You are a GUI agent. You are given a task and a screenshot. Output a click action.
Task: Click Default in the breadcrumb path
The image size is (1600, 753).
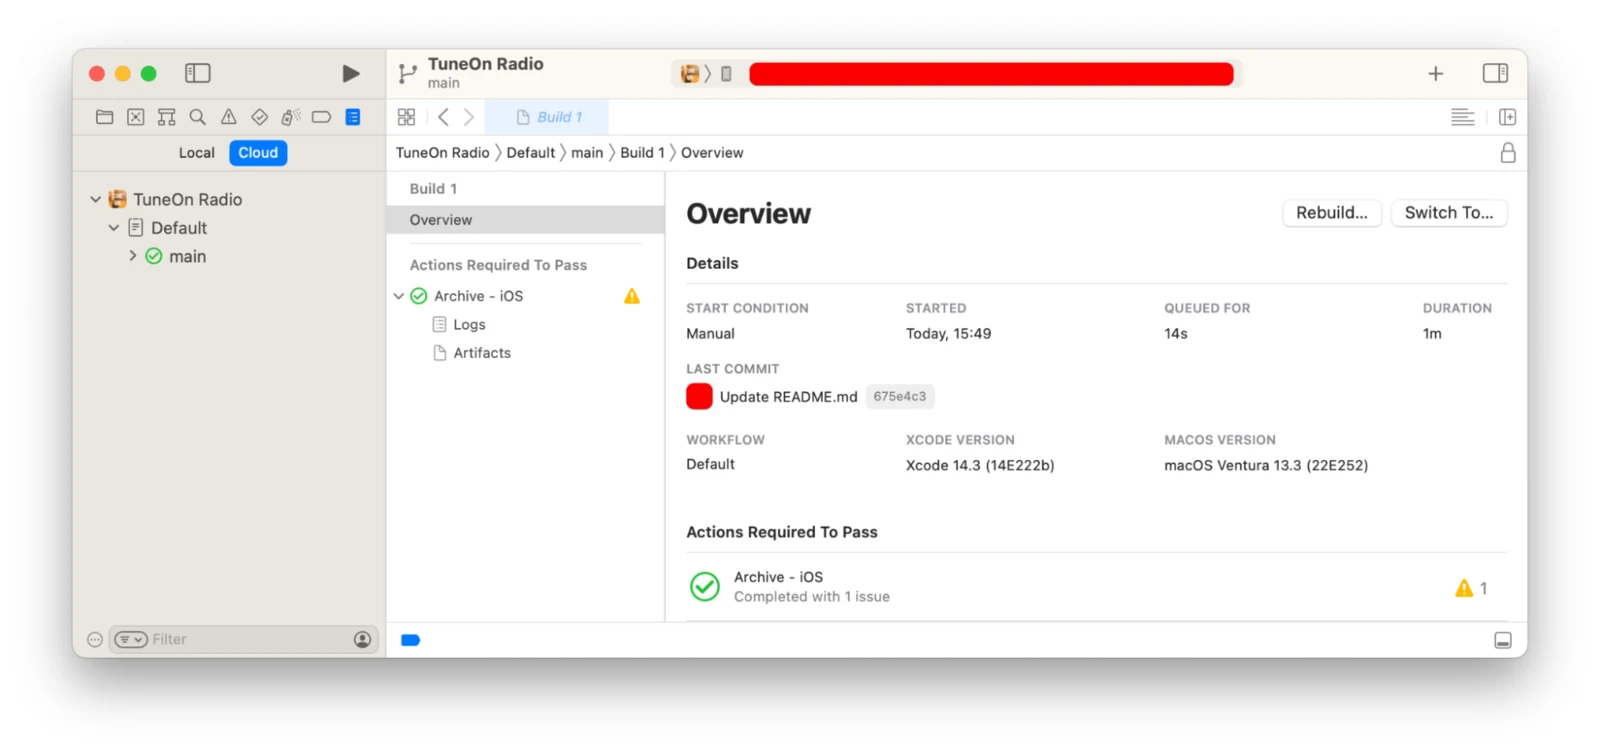pyautogui.click(x=530, y=153)
